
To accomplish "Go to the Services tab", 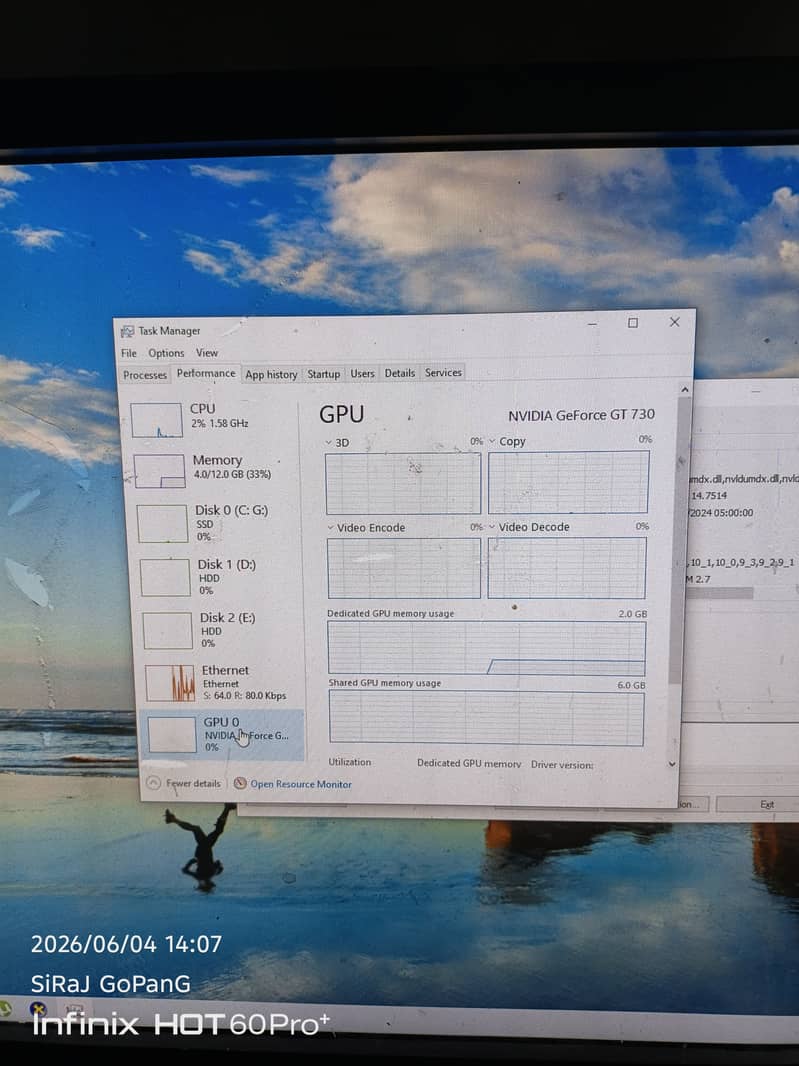I will (443, 373).
